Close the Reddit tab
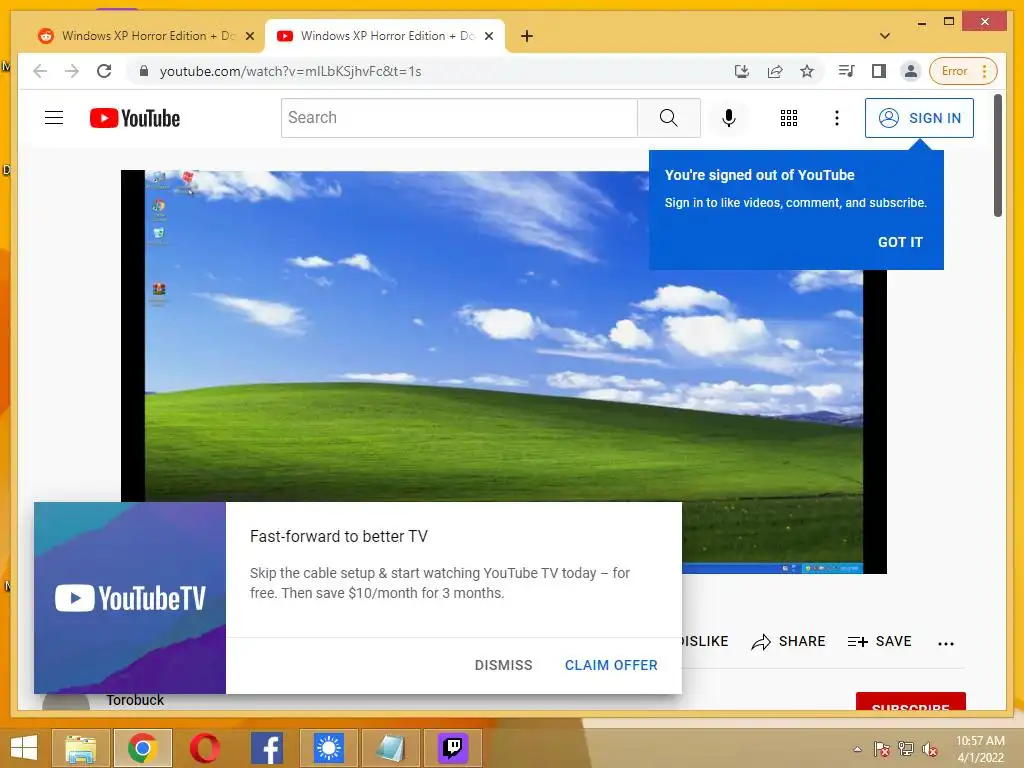Viewport: 1024px width, 768px height. 249,36
